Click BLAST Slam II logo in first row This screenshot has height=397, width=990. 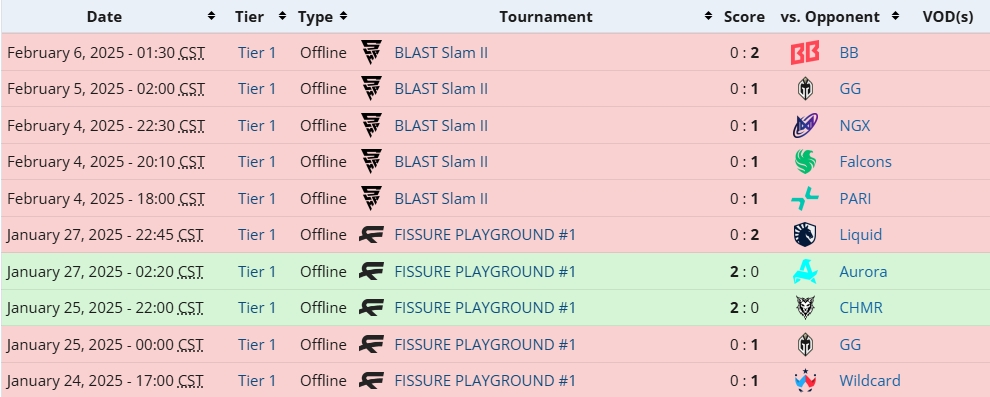(371, 52)
